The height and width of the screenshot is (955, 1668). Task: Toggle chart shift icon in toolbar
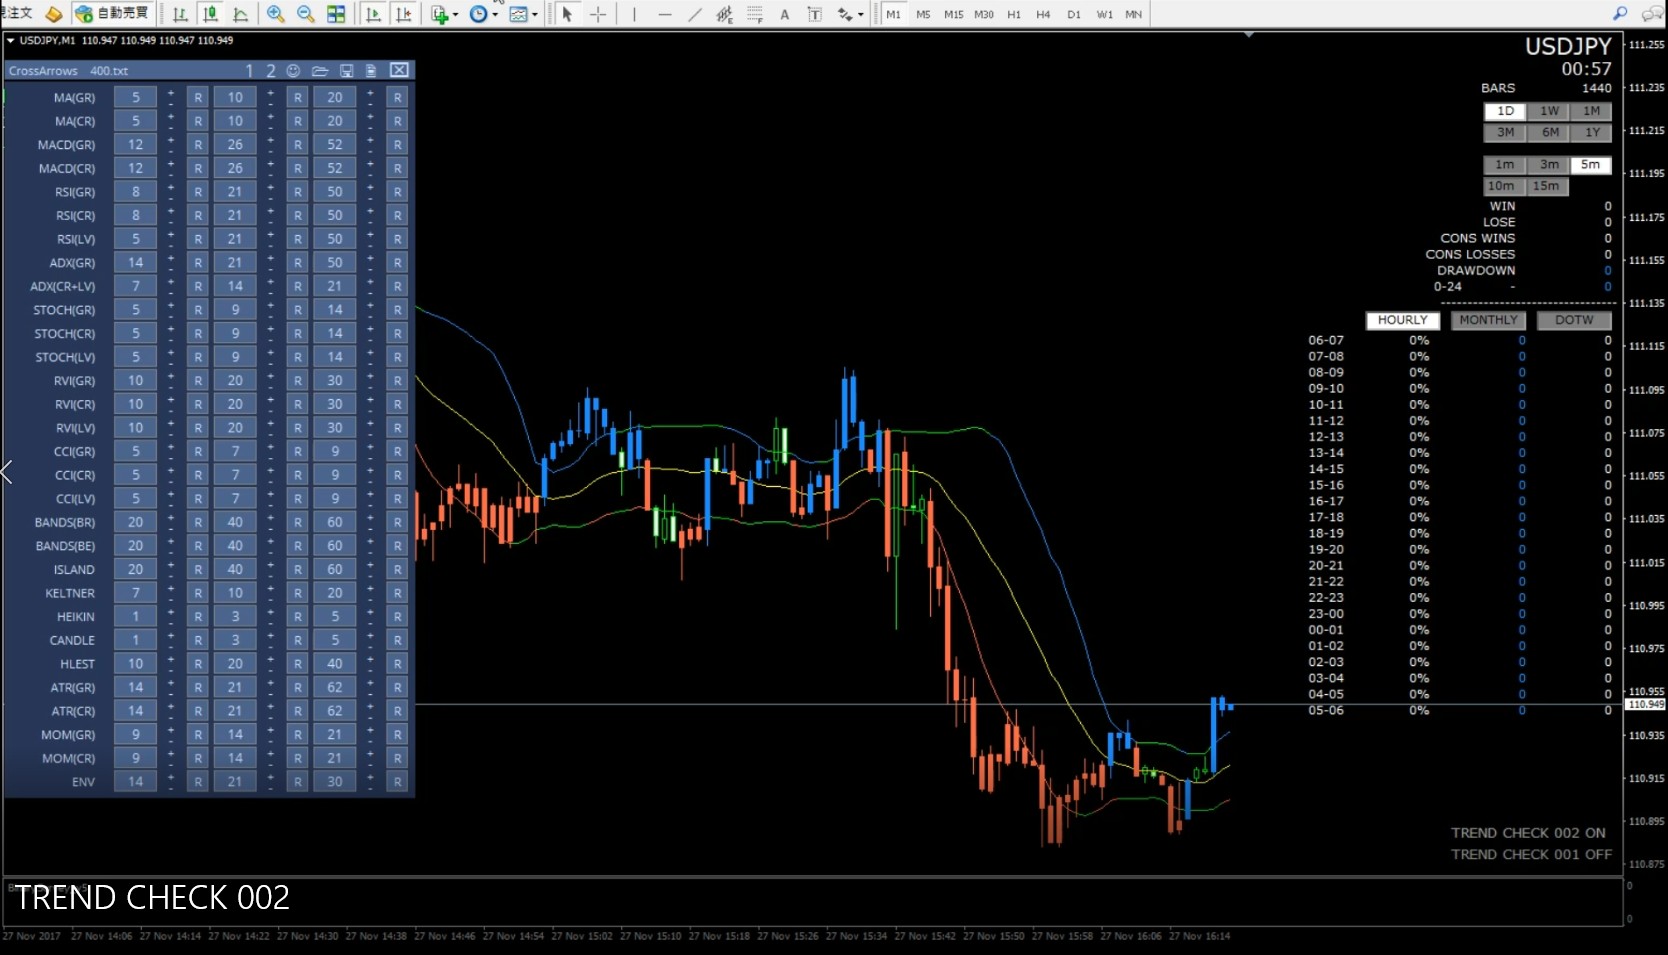[403, 14]
